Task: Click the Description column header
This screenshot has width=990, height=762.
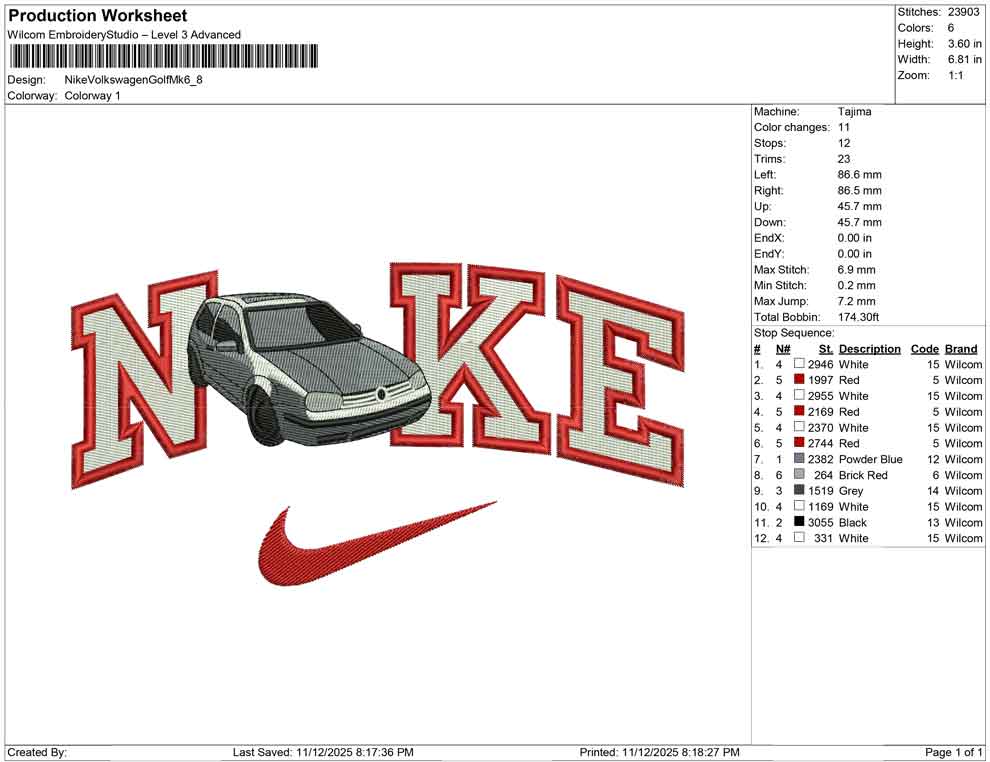Action: tap(869, 348)
